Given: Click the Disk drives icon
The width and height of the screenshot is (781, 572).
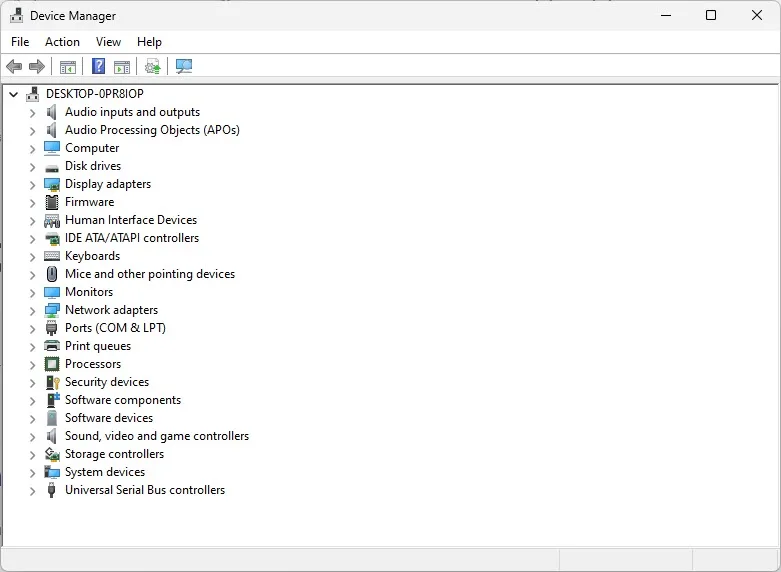Looking at the screenshot, I should click(x=52, y=168).
